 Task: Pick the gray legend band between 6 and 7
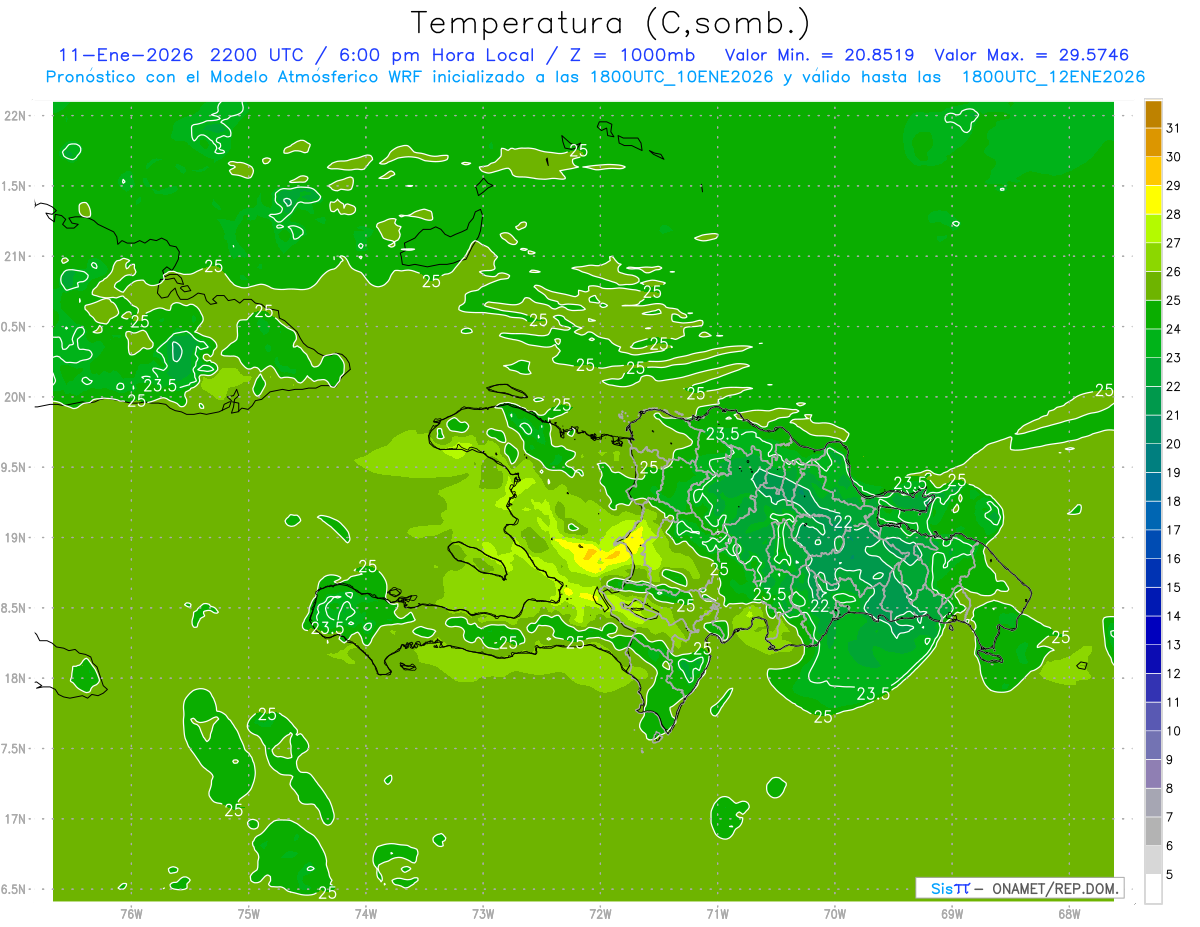click(1153, 831)
